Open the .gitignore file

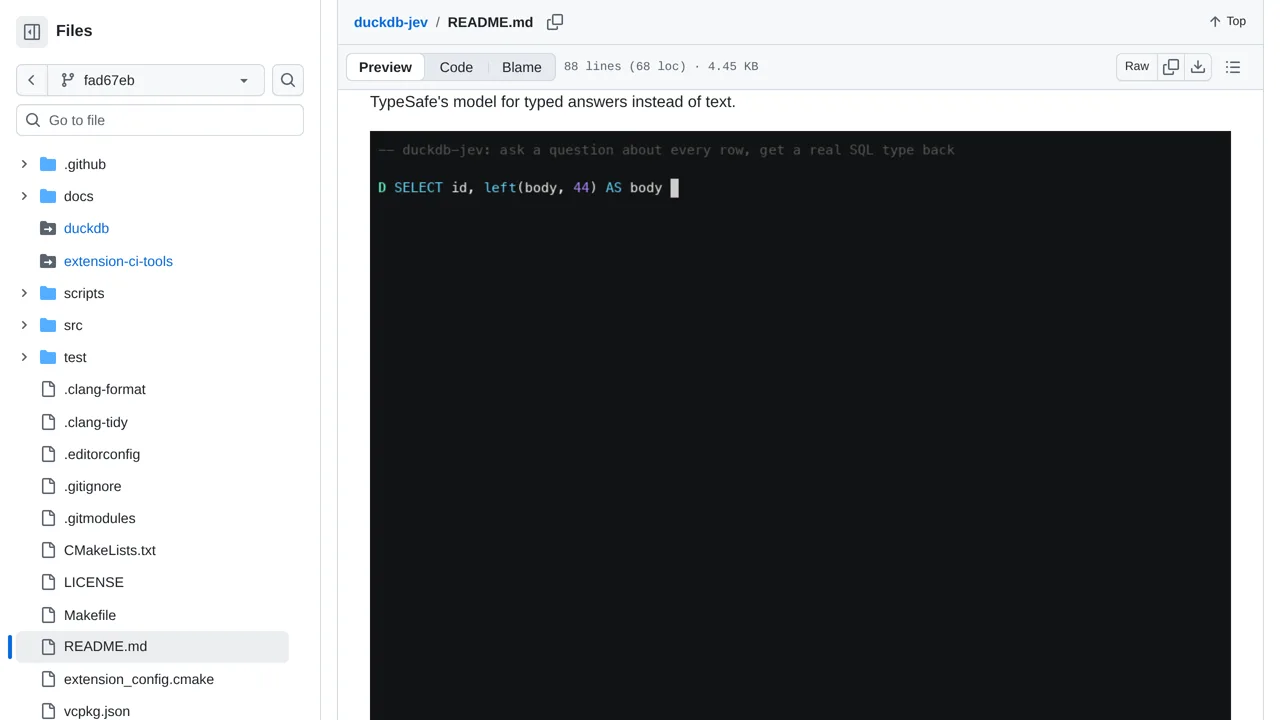click(x=93, y=486)
